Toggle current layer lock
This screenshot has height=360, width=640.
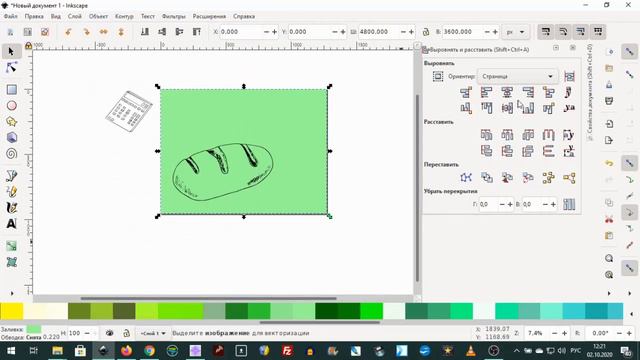[127, 333]
